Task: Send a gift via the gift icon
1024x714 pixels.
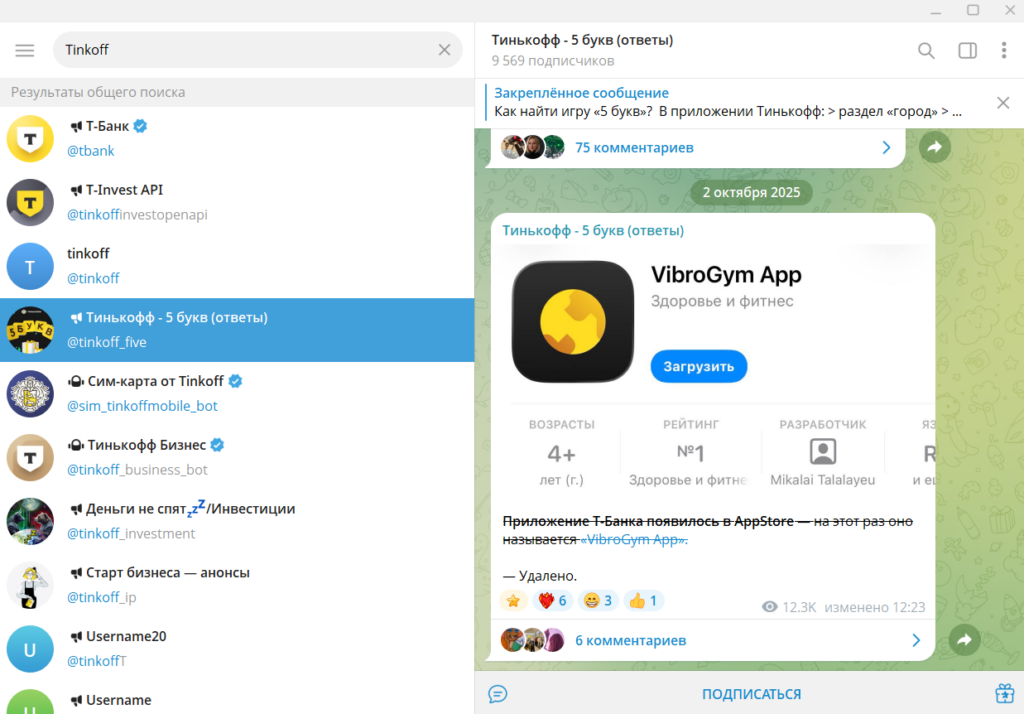Action: tap(1004, 693)
